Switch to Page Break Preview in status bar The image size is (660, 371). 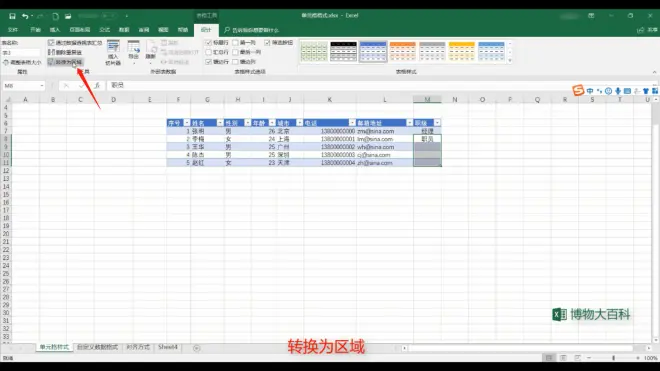tap(578, 358)
